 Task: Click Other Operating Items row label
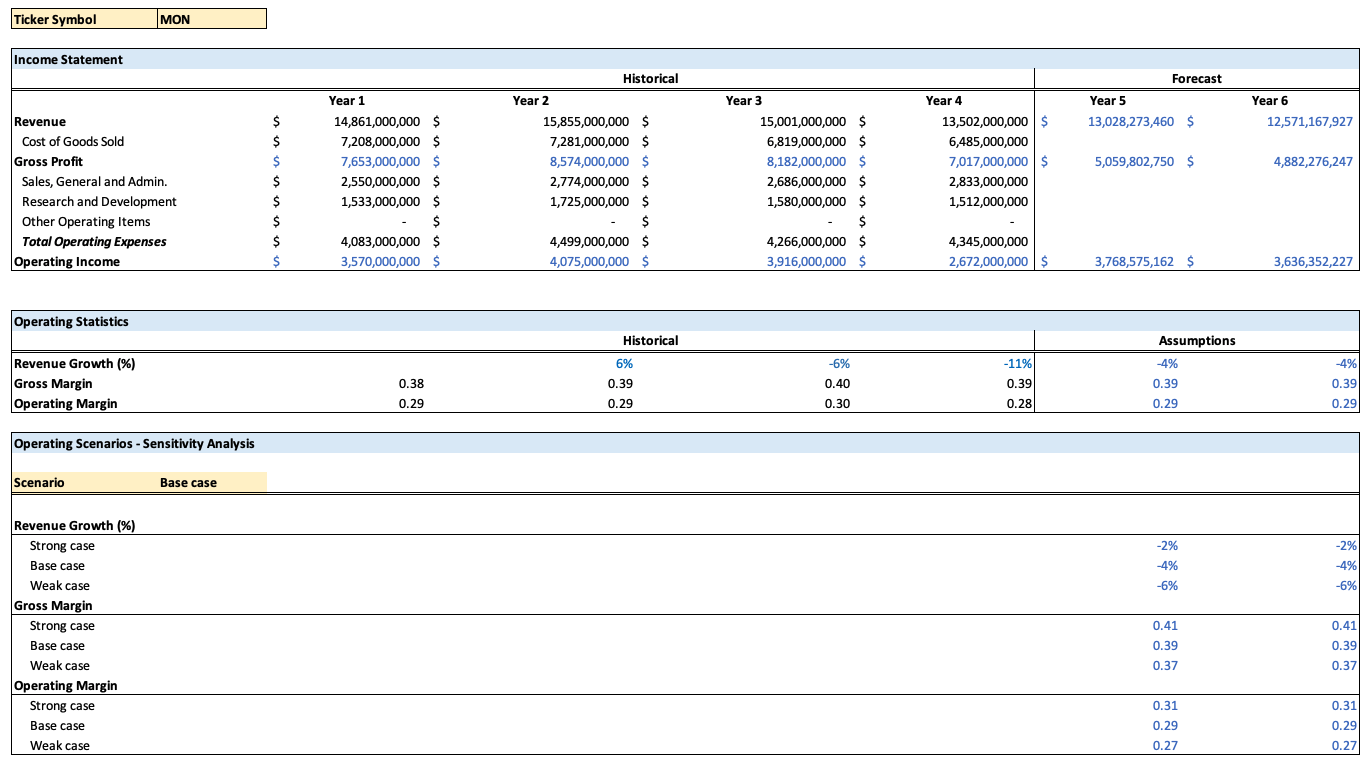click(x=86, y=221)
